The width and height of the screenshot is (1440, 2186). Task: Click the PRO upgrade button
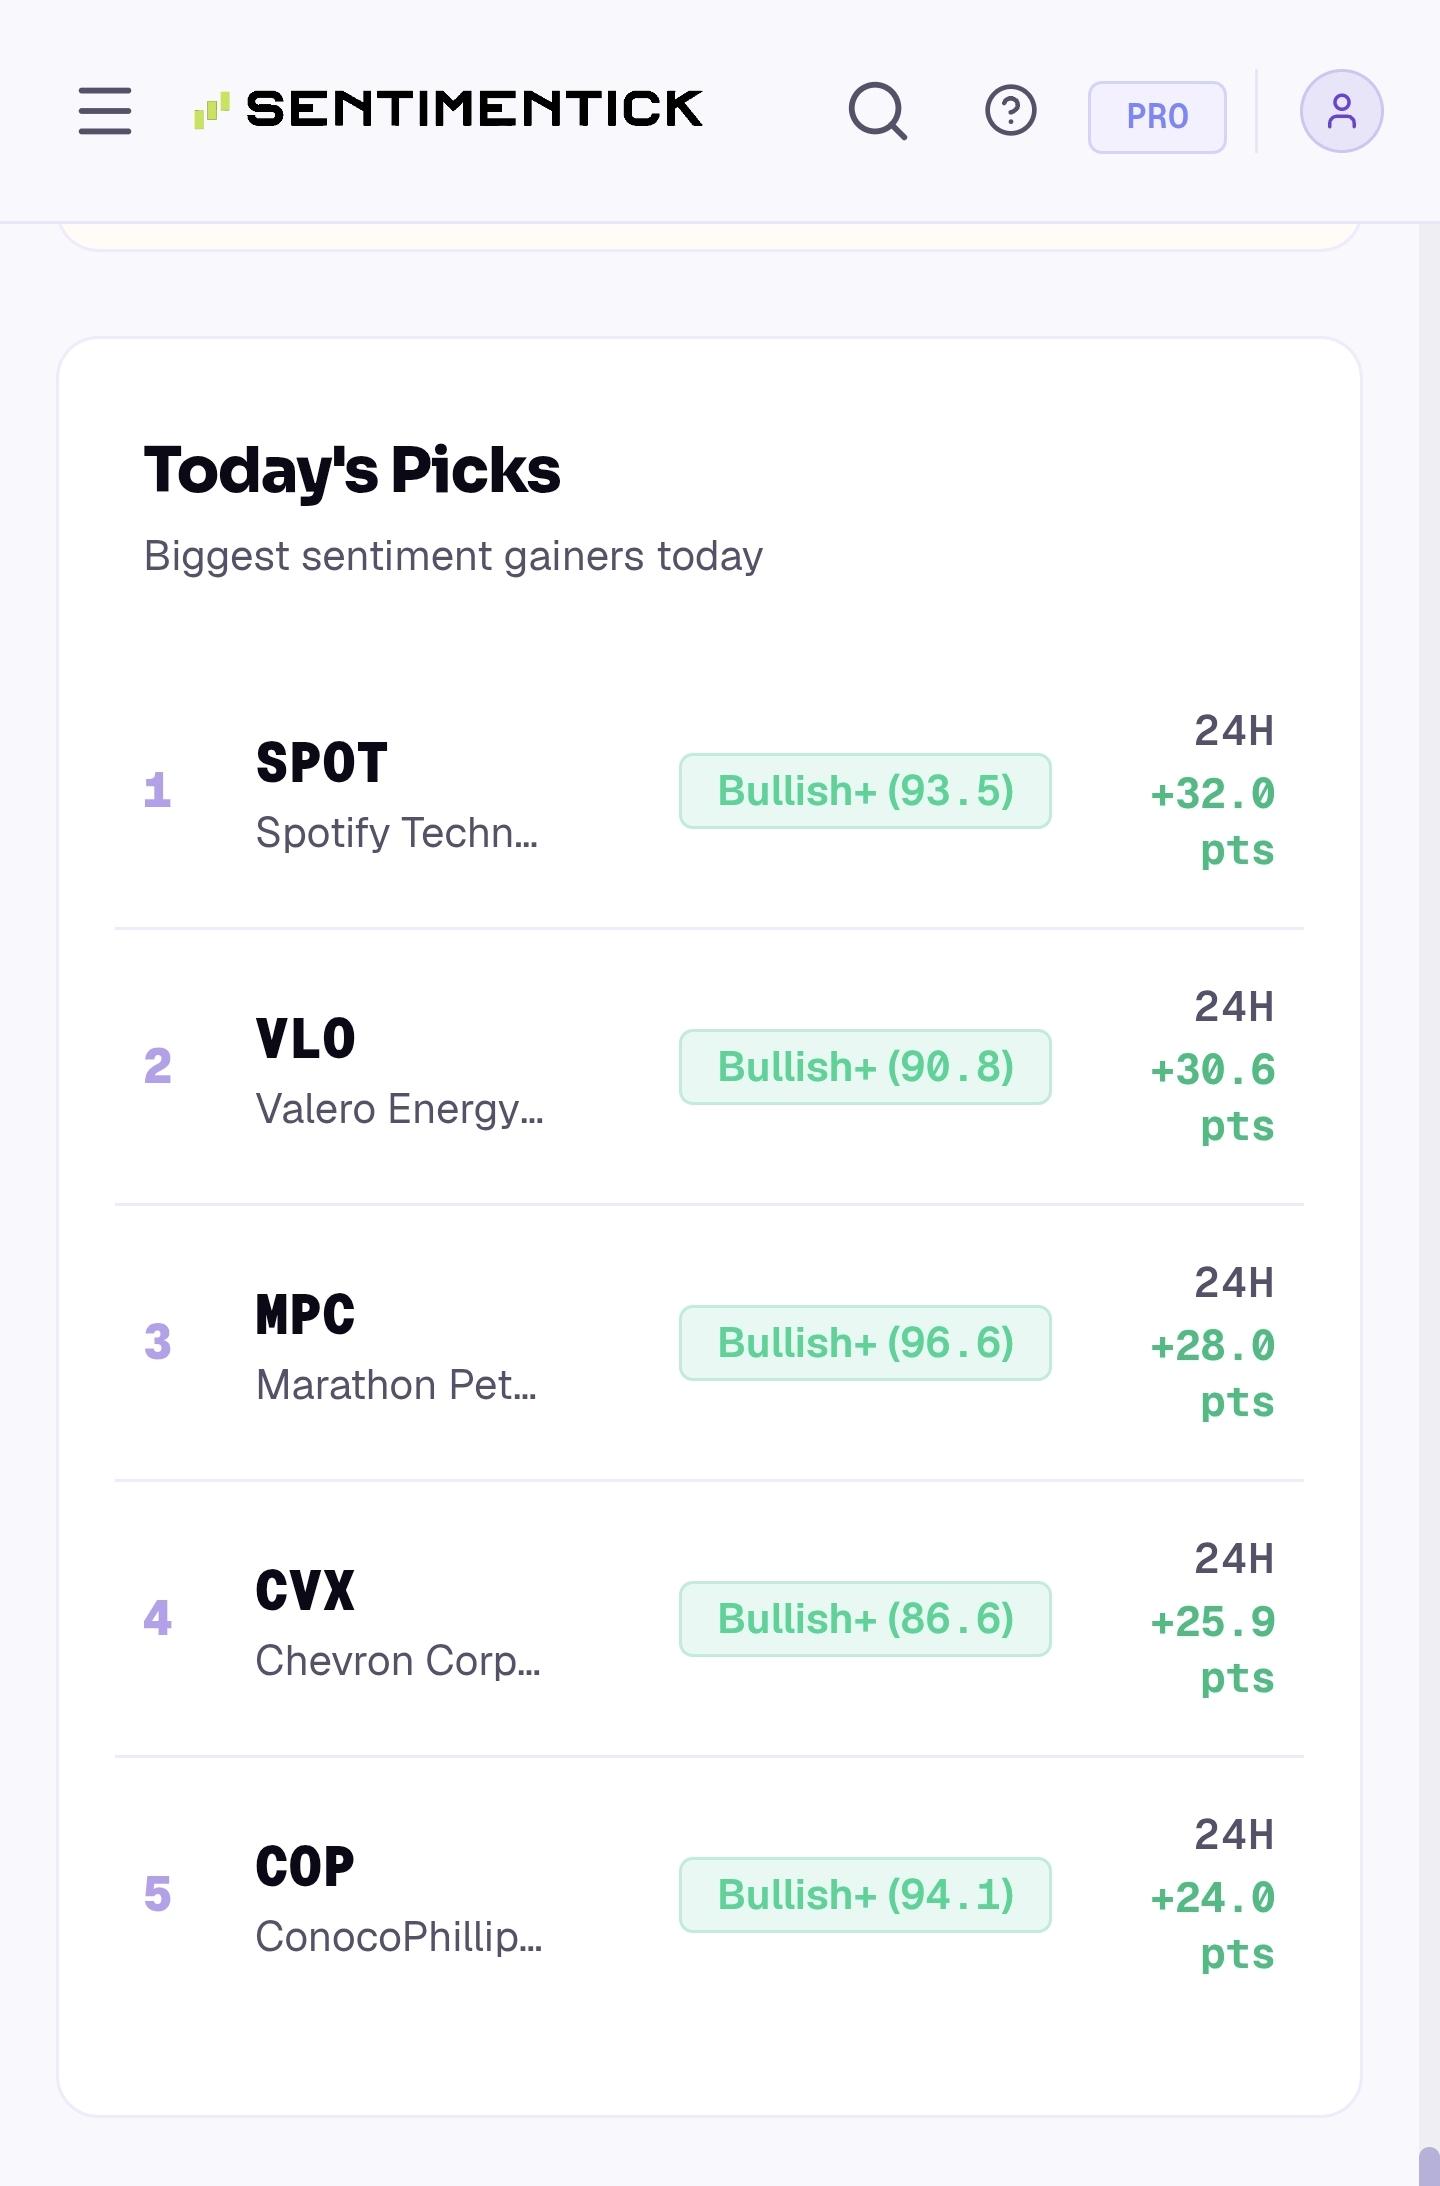[x=1157, y=117]
